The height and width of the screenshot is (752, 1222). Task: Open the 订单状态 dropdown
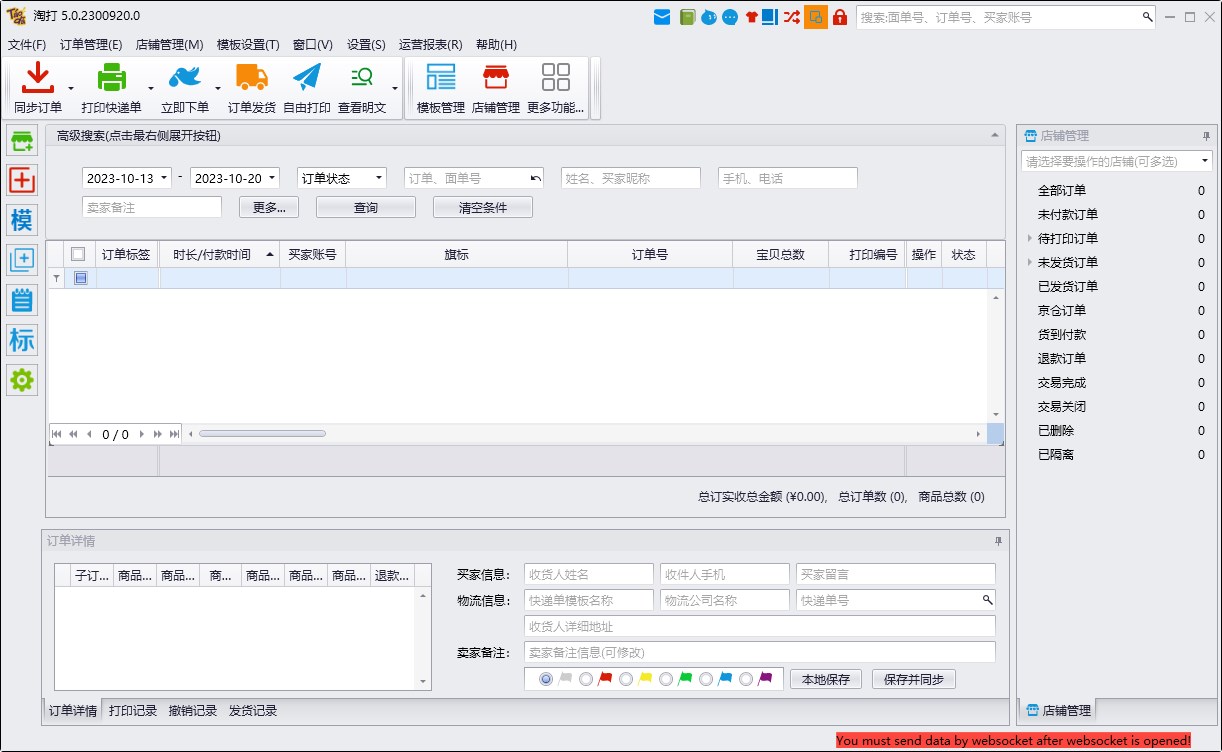pos(379,178)
